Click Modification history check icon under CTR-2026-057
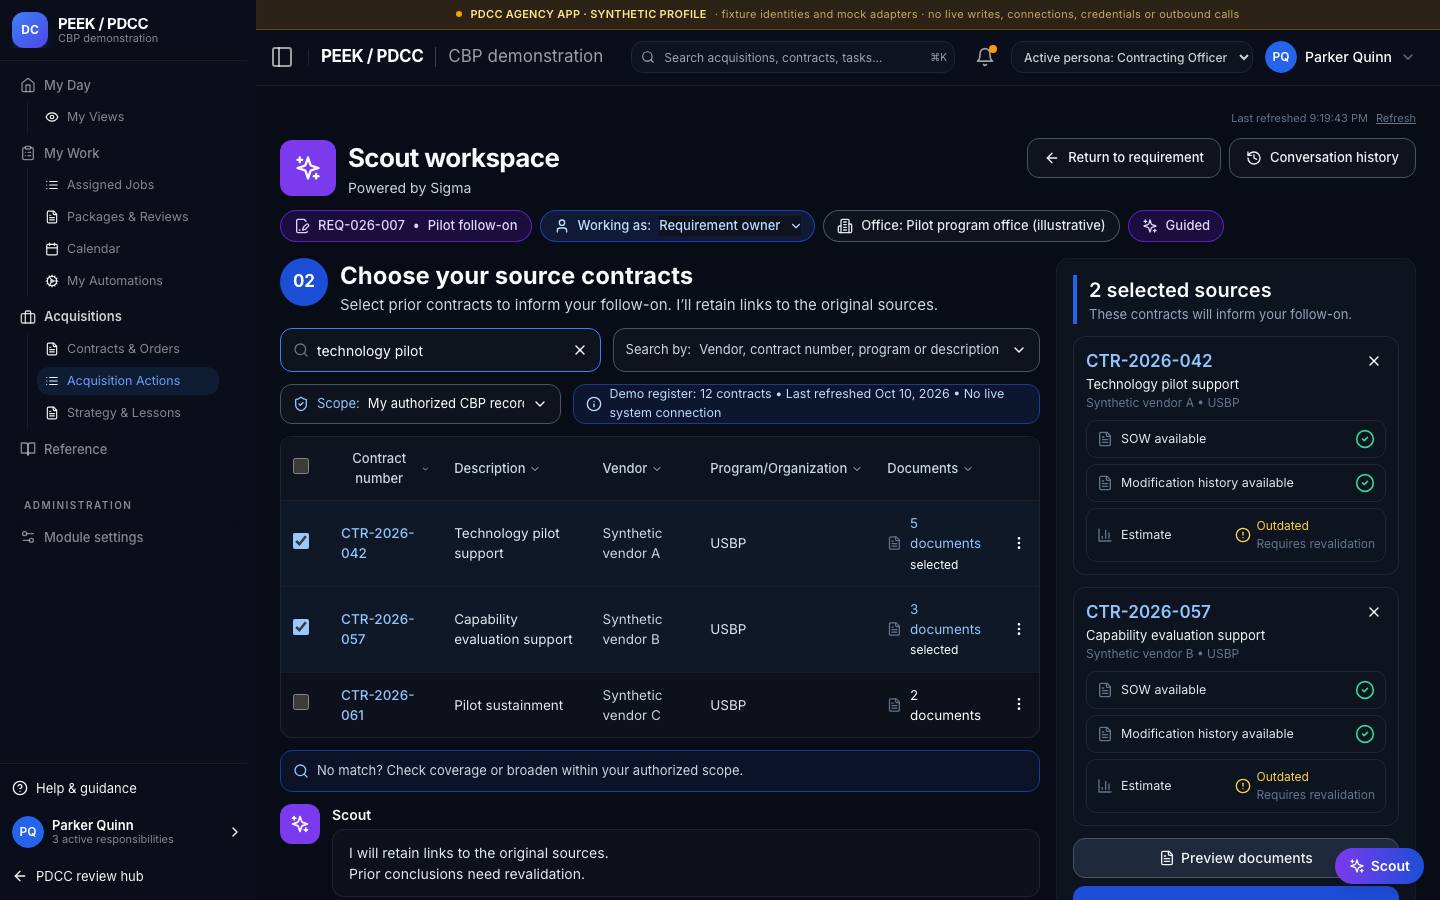The image size is (1440, 900). pyautogui.click(x=1365, y=734)
